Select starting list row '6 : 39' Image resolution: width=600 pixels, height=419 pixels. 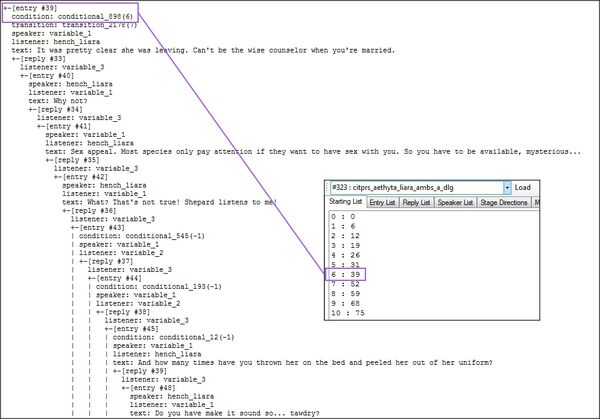pyautogui.click(x=345, y=274)
